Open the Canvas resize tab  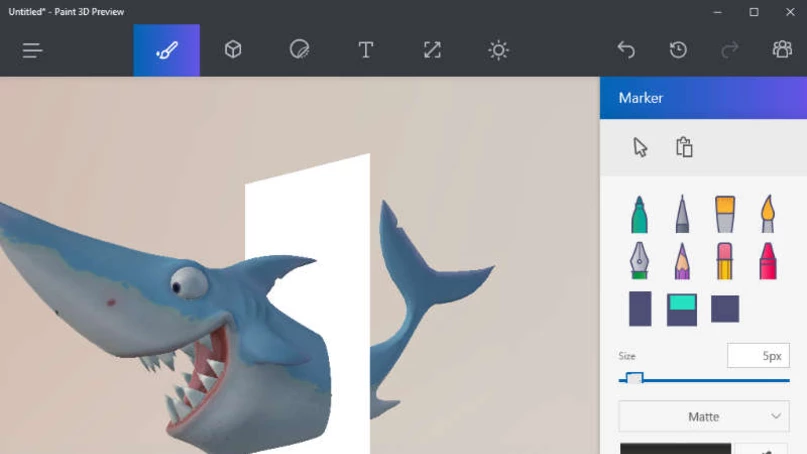pyautogui.click(x=432, y=50)
